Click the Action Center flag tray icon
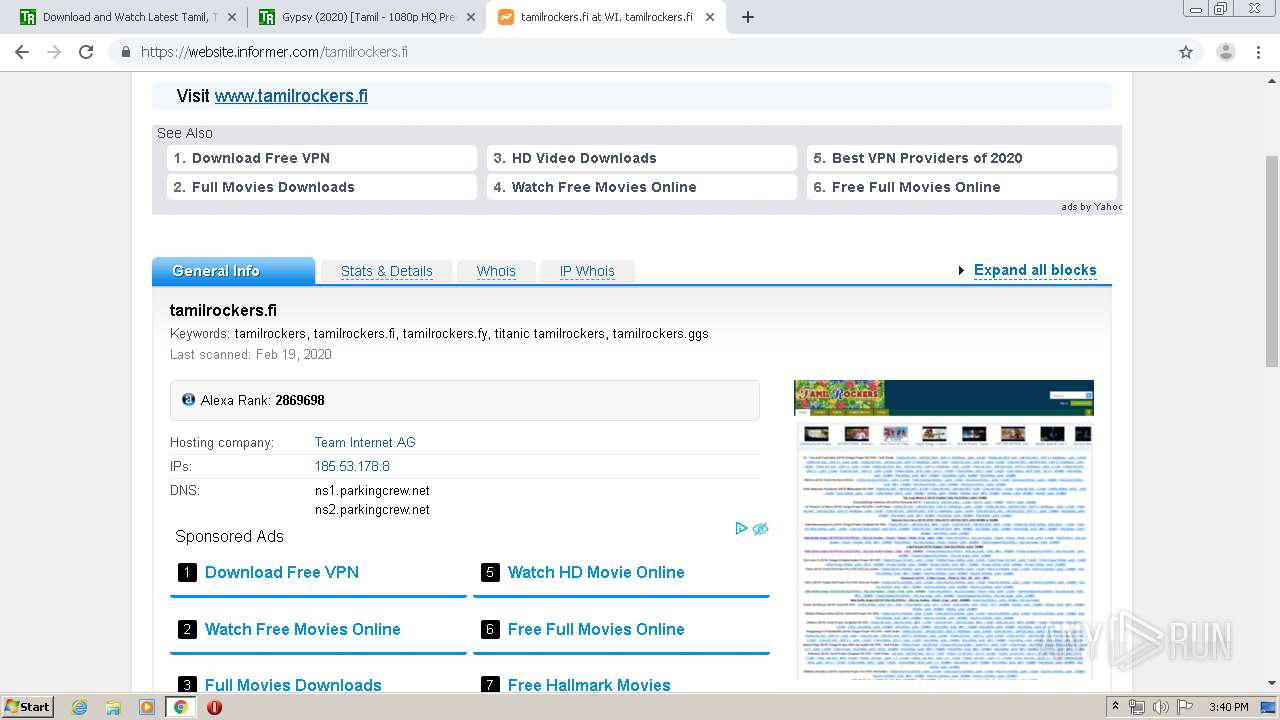The width and height of the screenshot is (1280, 720). (1185, 707)
